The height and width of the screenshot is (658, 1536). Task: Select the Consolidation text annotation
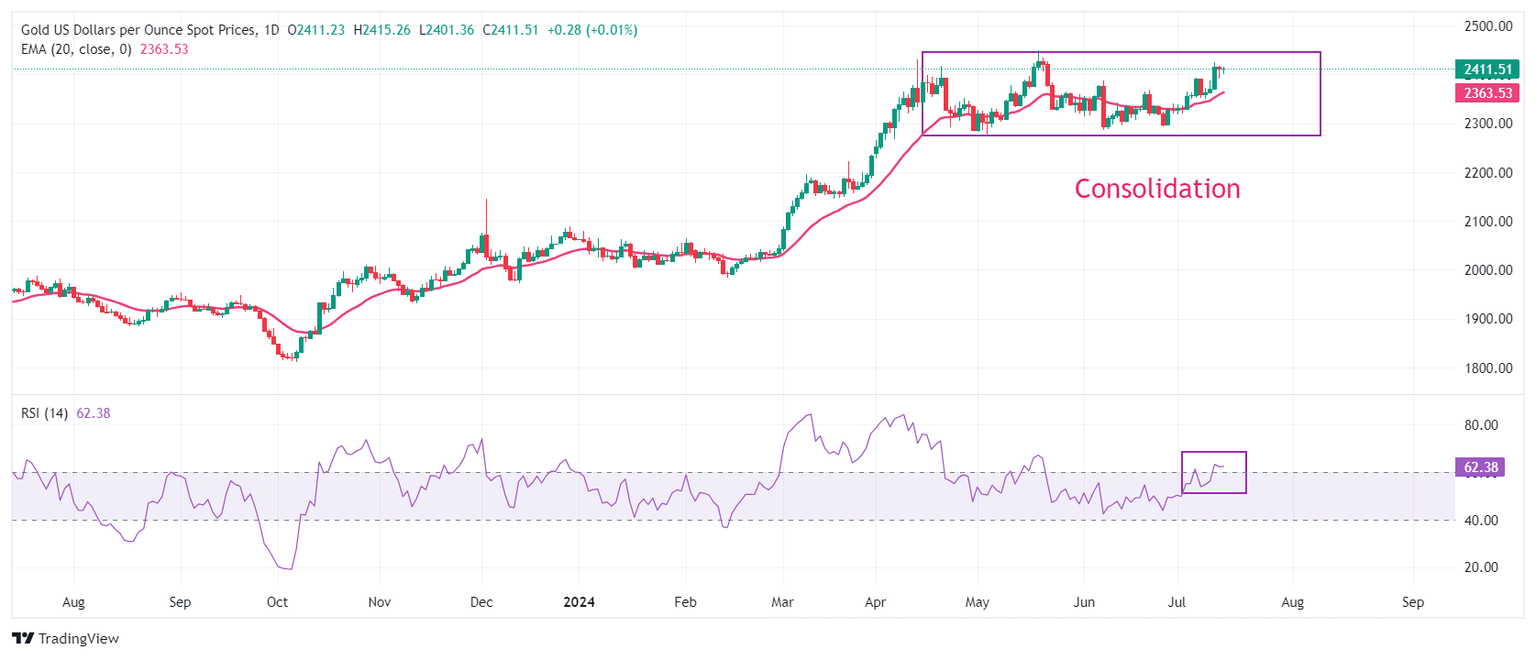(1157, 188)
